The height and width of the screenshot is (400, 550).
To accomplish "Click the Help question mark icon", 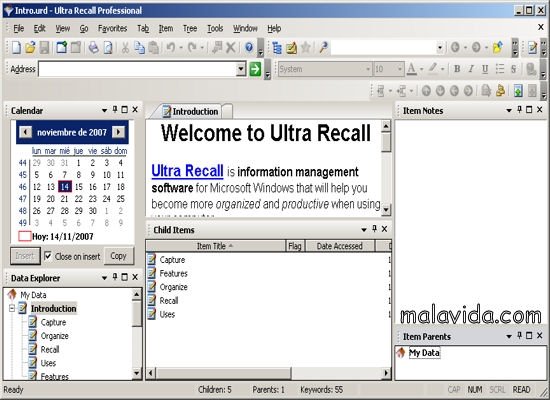I will [x=249, y=47].
